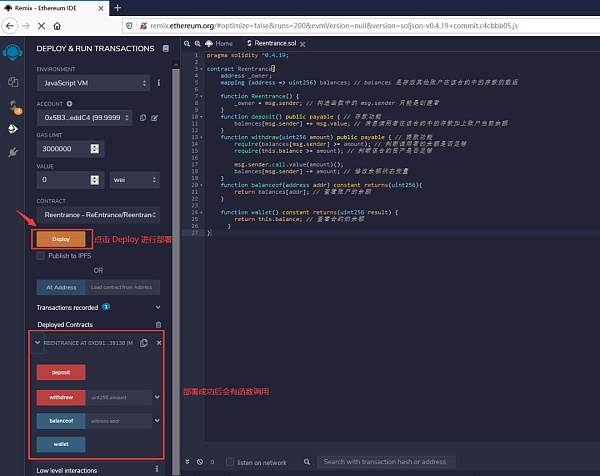600x476 pixels.
Task: Call the withdraw function button
Action: click(61, 397)
